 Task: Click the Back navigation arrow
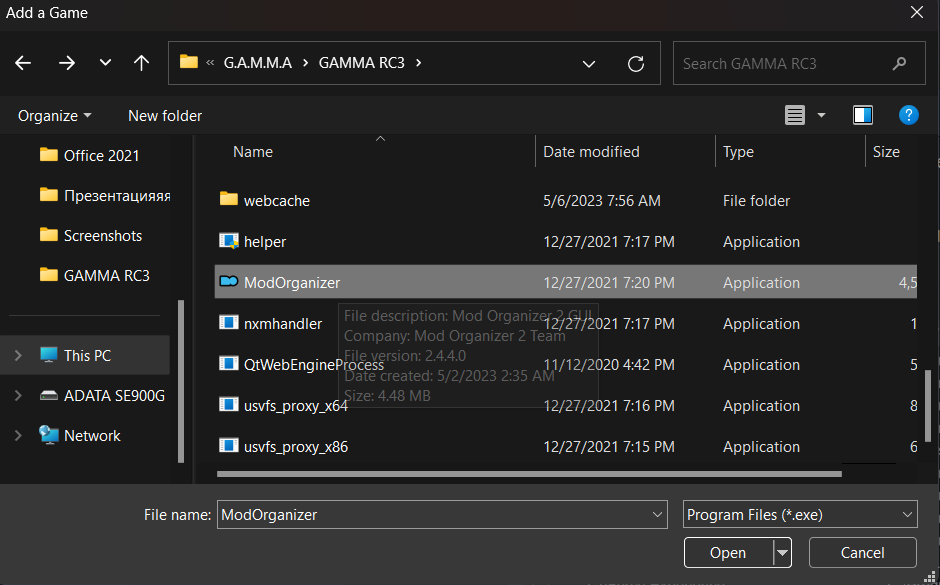[x=23, y=63]
